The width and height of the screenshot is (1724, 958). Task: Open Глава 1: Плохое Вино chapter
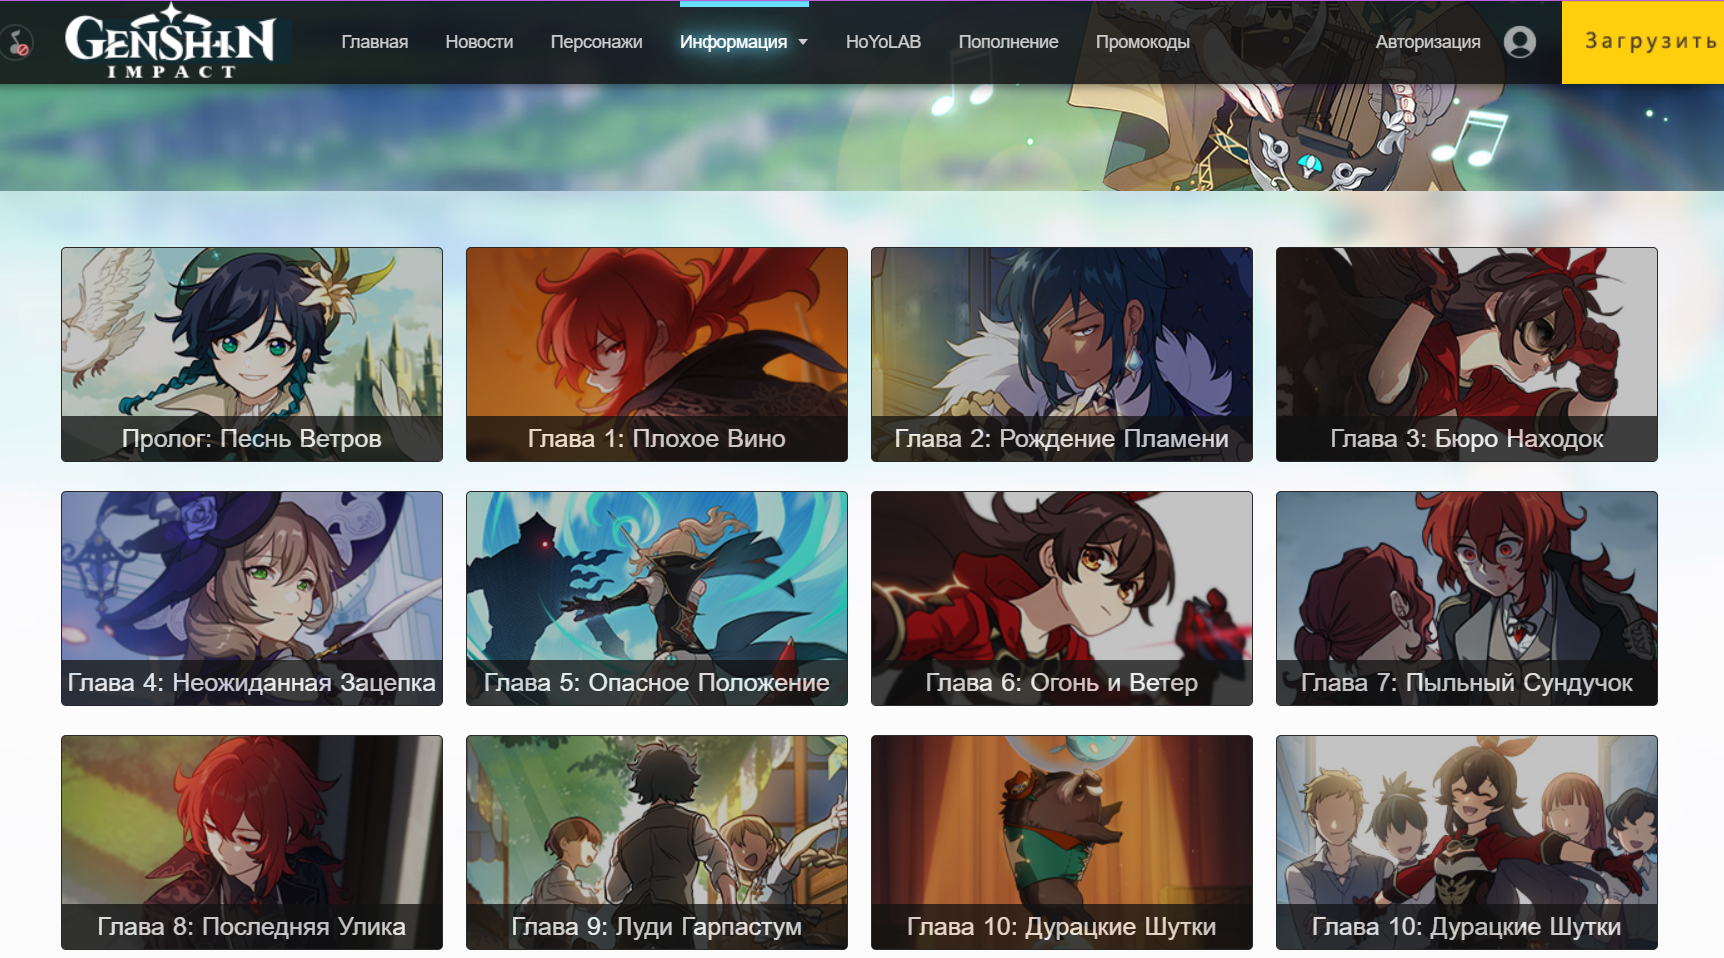pyautogui.click(x=657, y=354)
